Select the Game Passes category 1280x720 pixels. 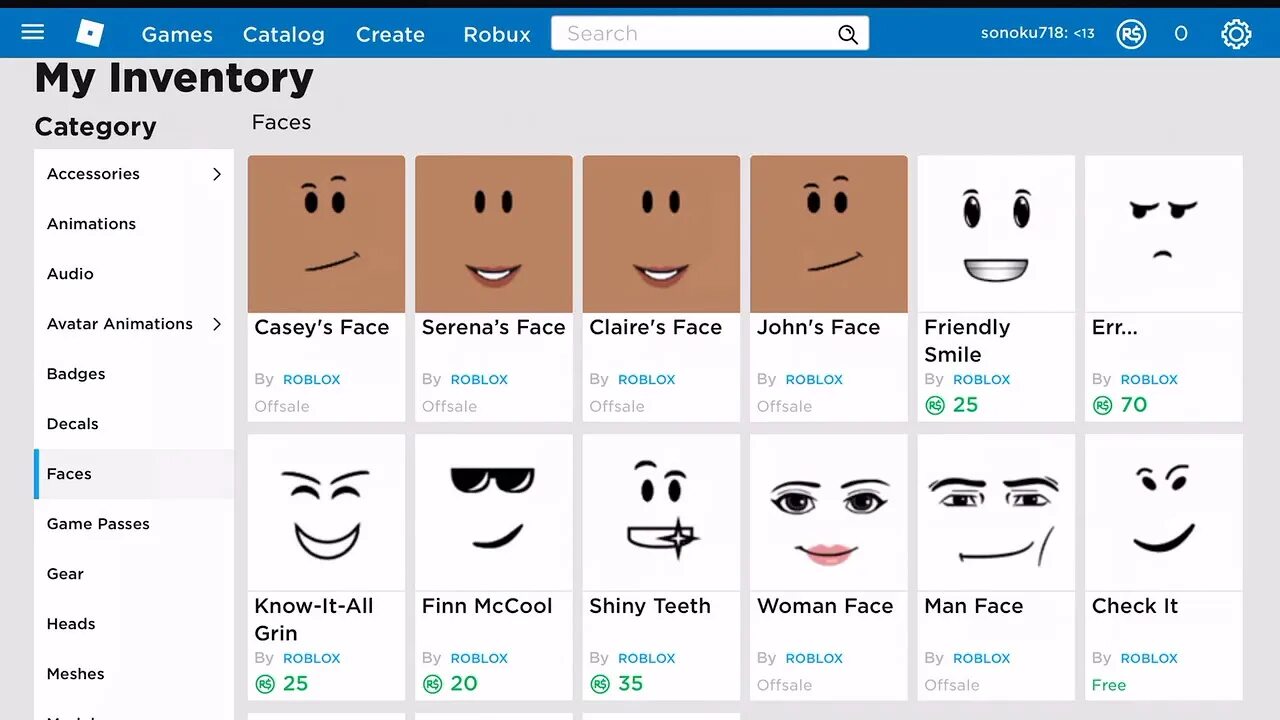click(134, 524)
